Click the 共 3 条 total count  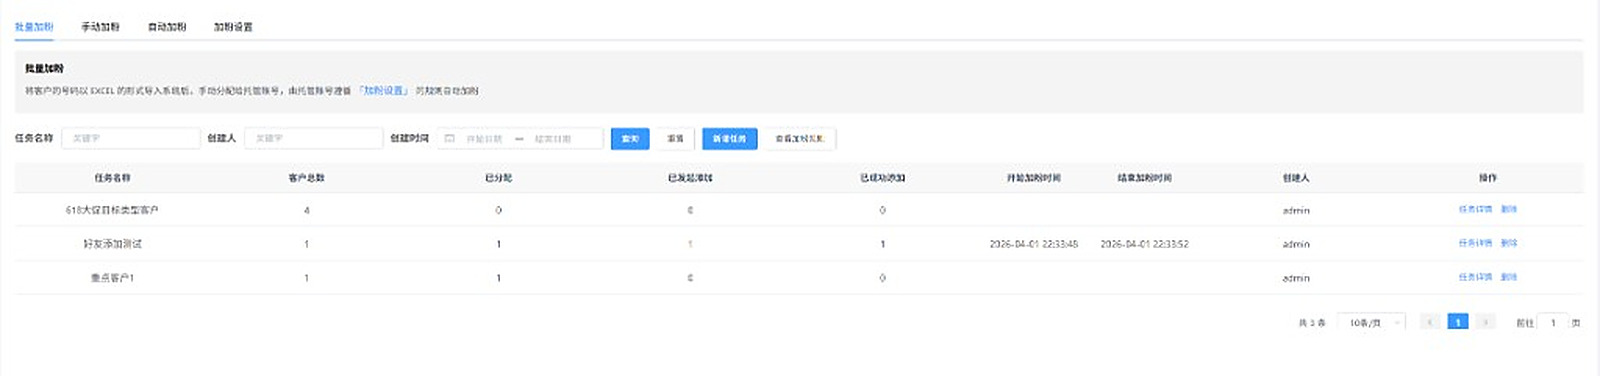point(1312,323)
